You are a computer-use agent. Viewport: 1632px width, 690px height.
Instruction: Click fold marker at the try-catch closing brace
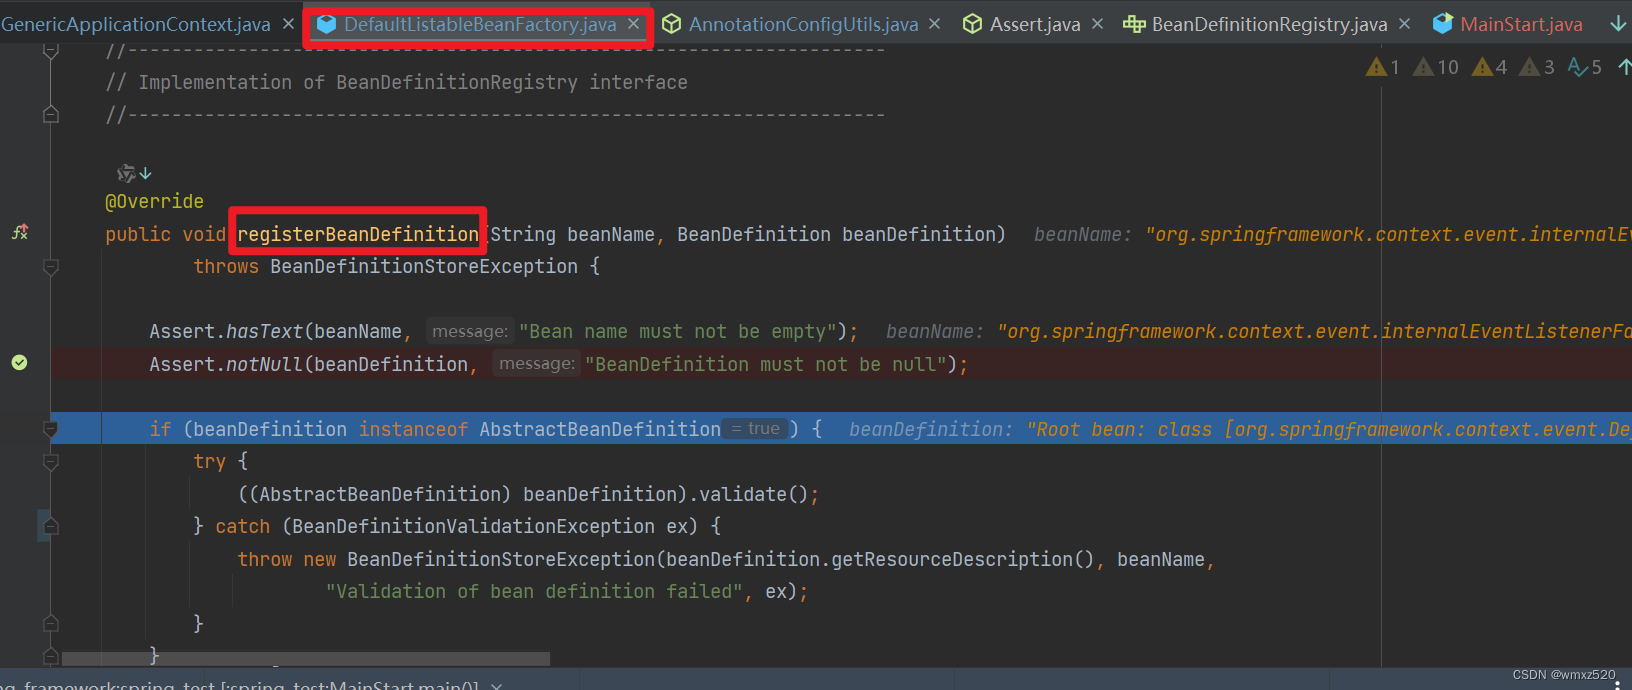click(51, 624)
